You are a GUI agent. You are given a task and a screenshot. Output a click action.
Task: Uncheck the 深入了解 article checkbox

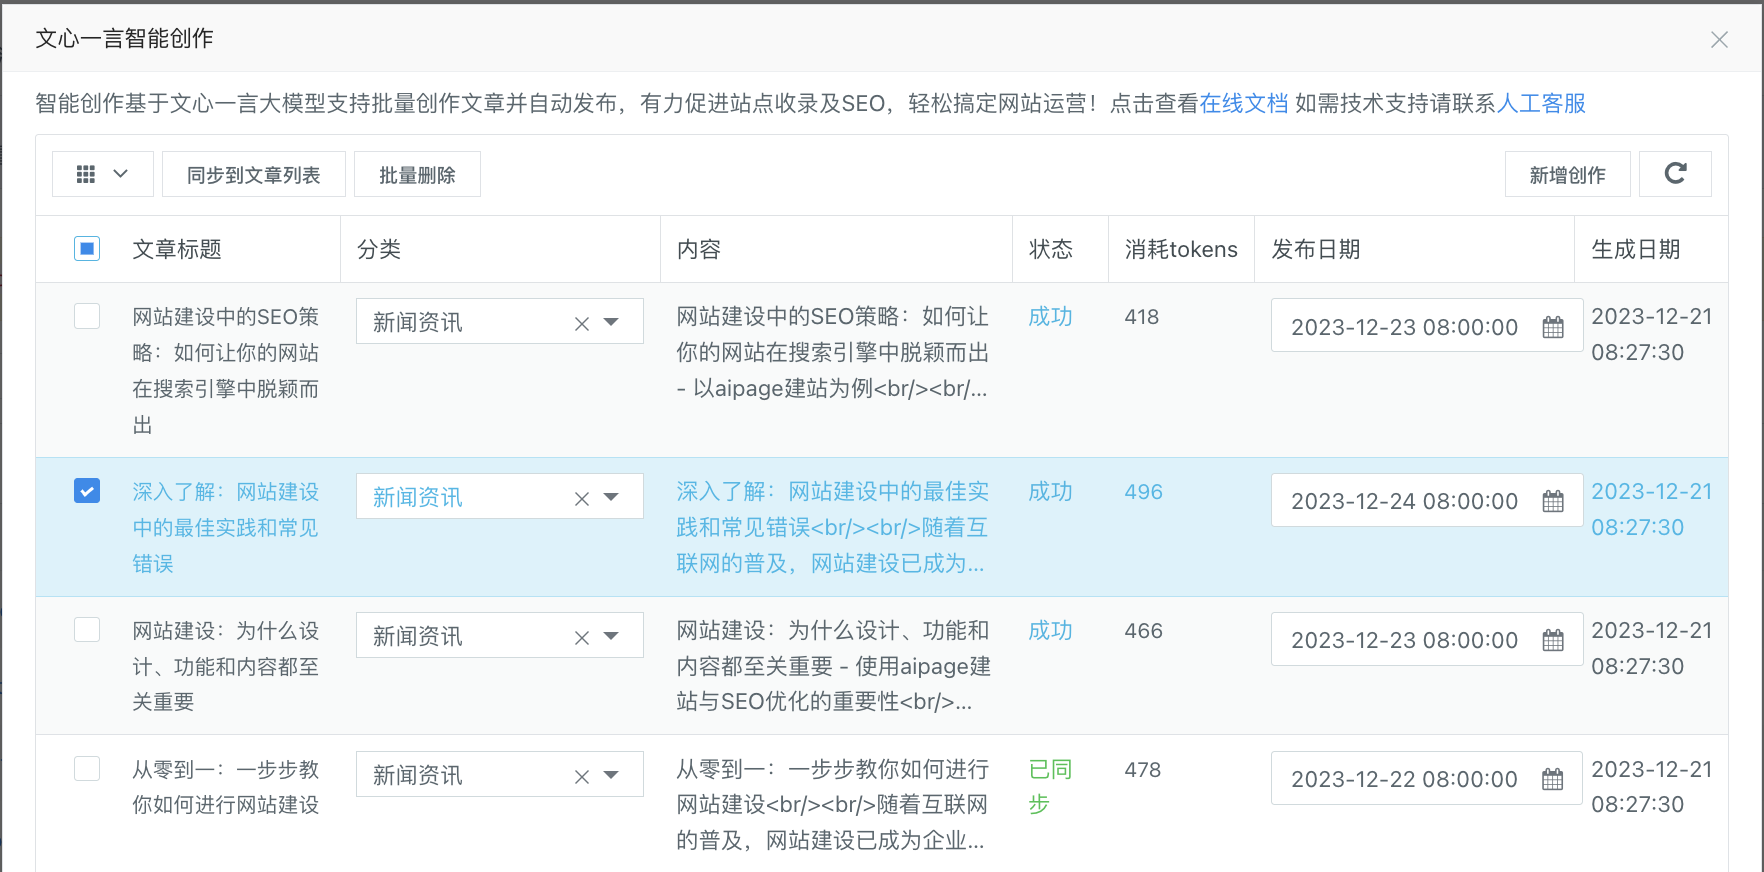click(87, 491)
